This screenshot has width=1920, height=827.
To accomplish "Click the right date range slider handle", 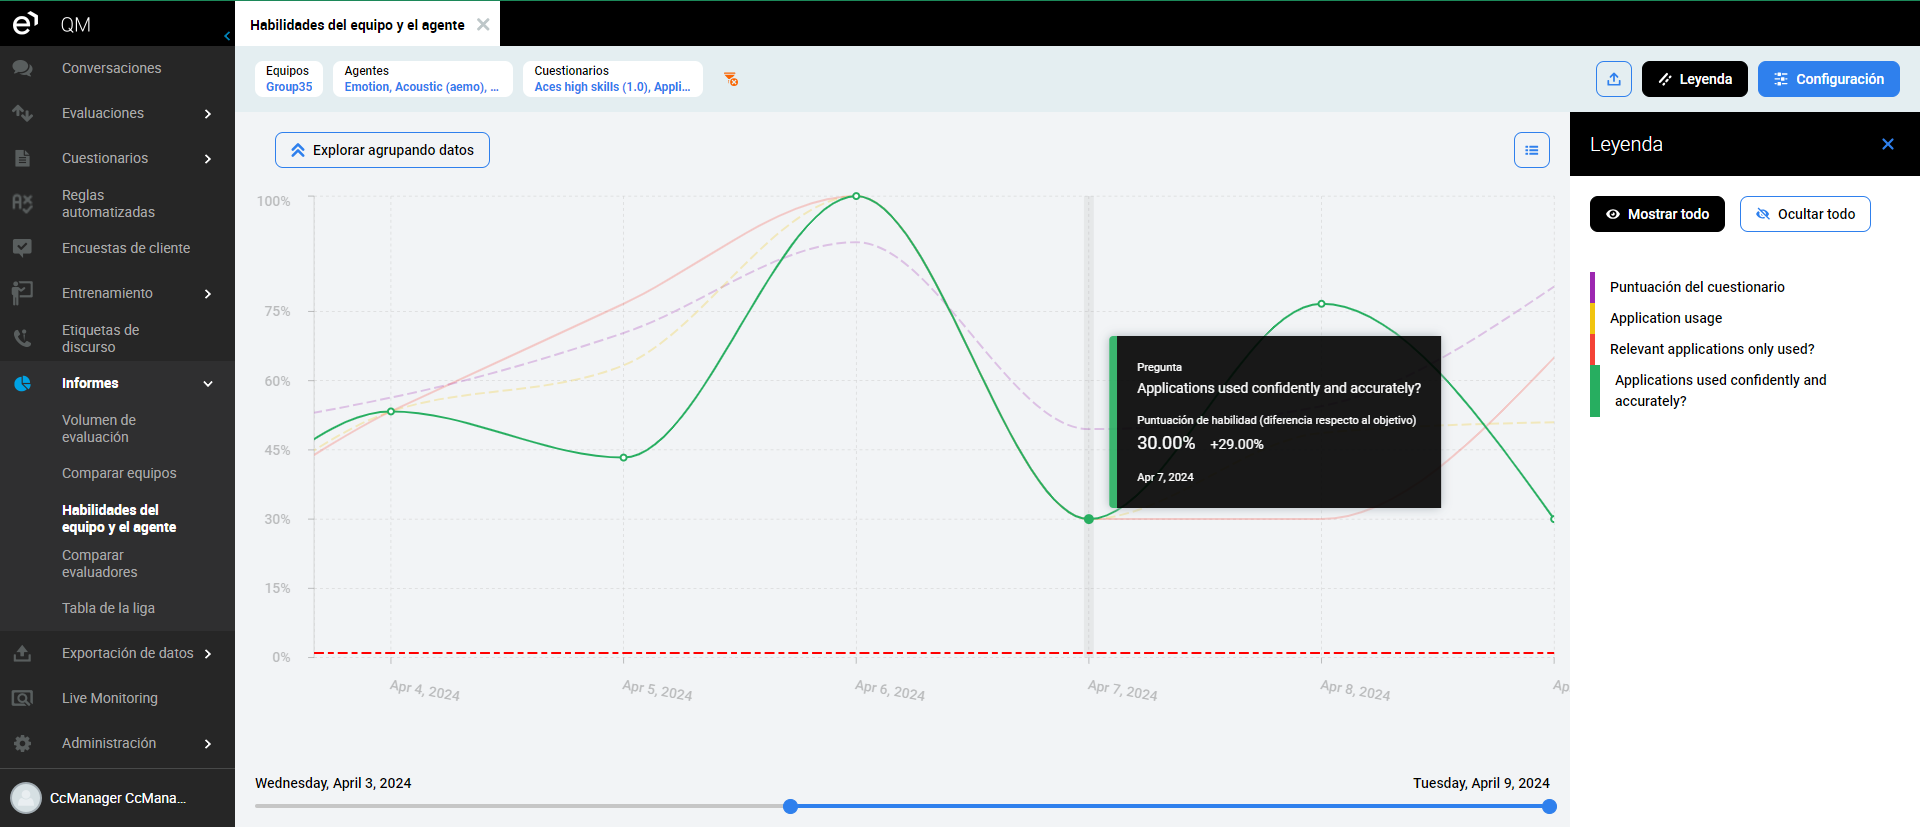I will [x=1549, y=806].
